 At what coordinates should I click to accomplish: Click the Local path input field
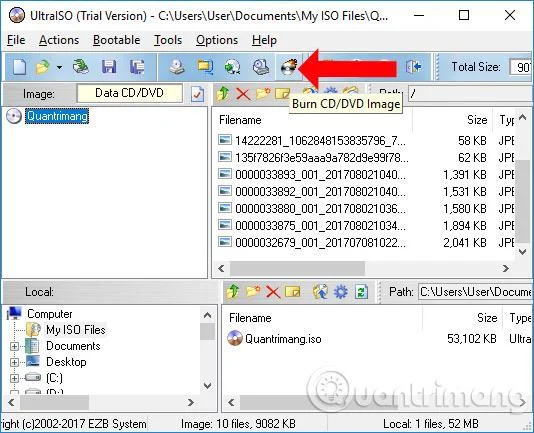tap(475, 292)
